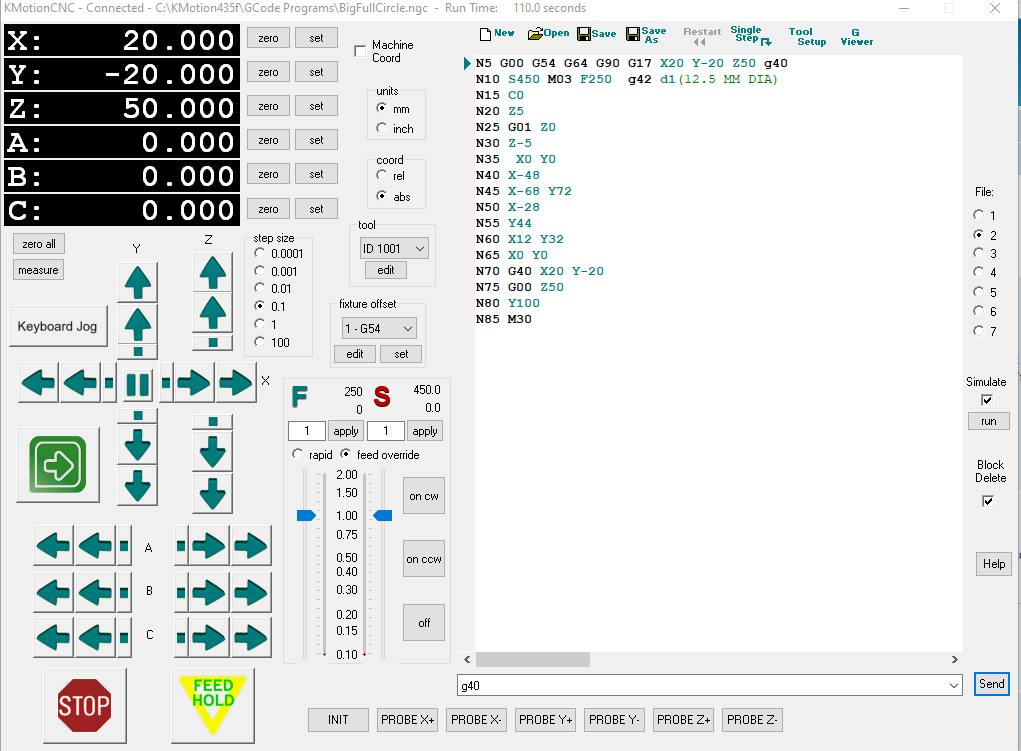This screenshot has width=1021, height=751.
Task: Open Tool Setup from the toolbar
Action: pyautogui.click(x=806, y=36)
